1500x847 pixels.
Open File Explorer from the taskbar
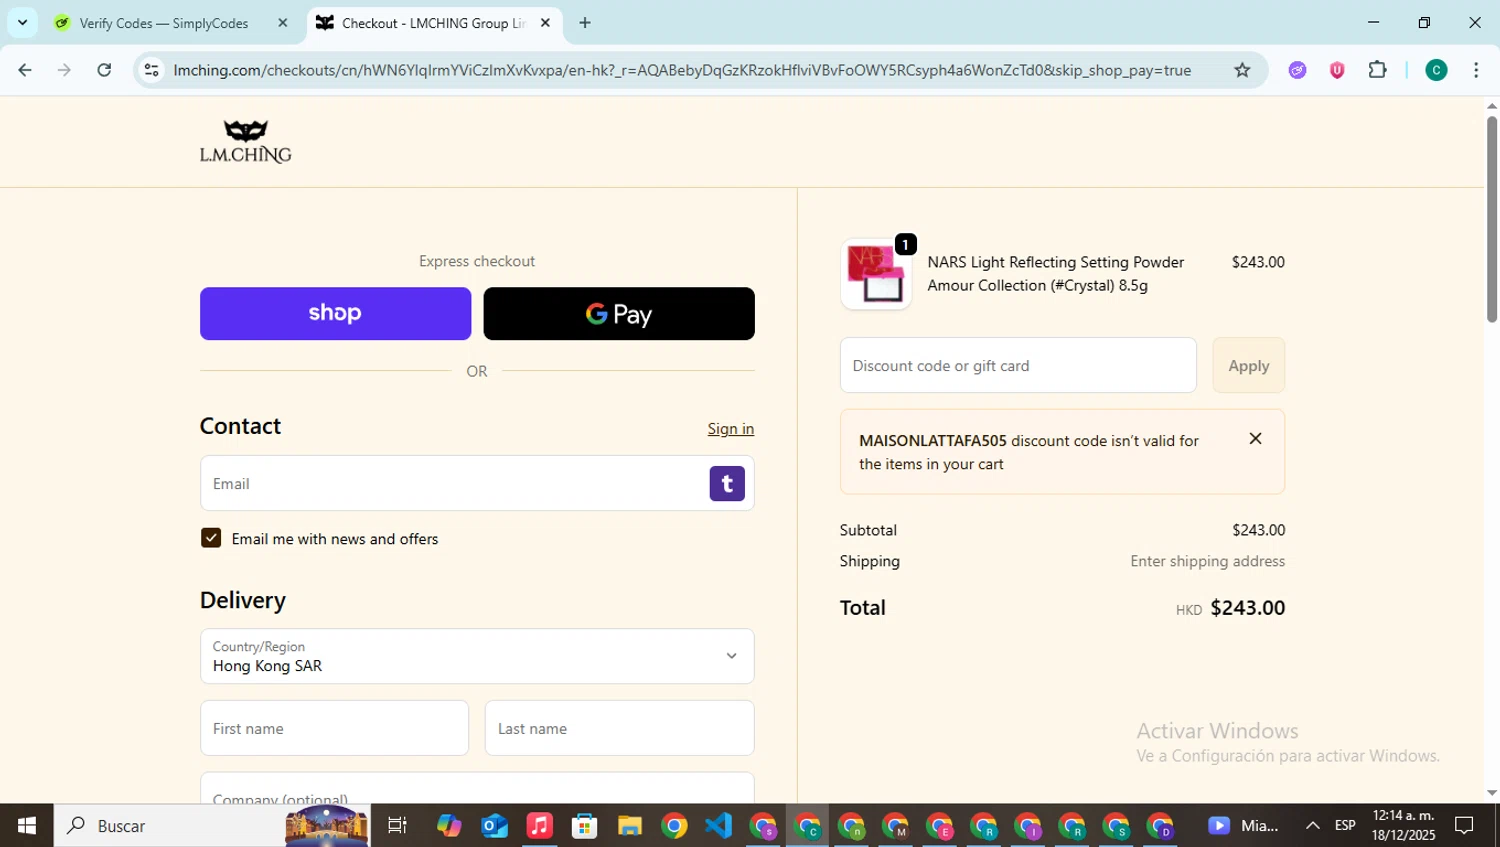[629, 825]
